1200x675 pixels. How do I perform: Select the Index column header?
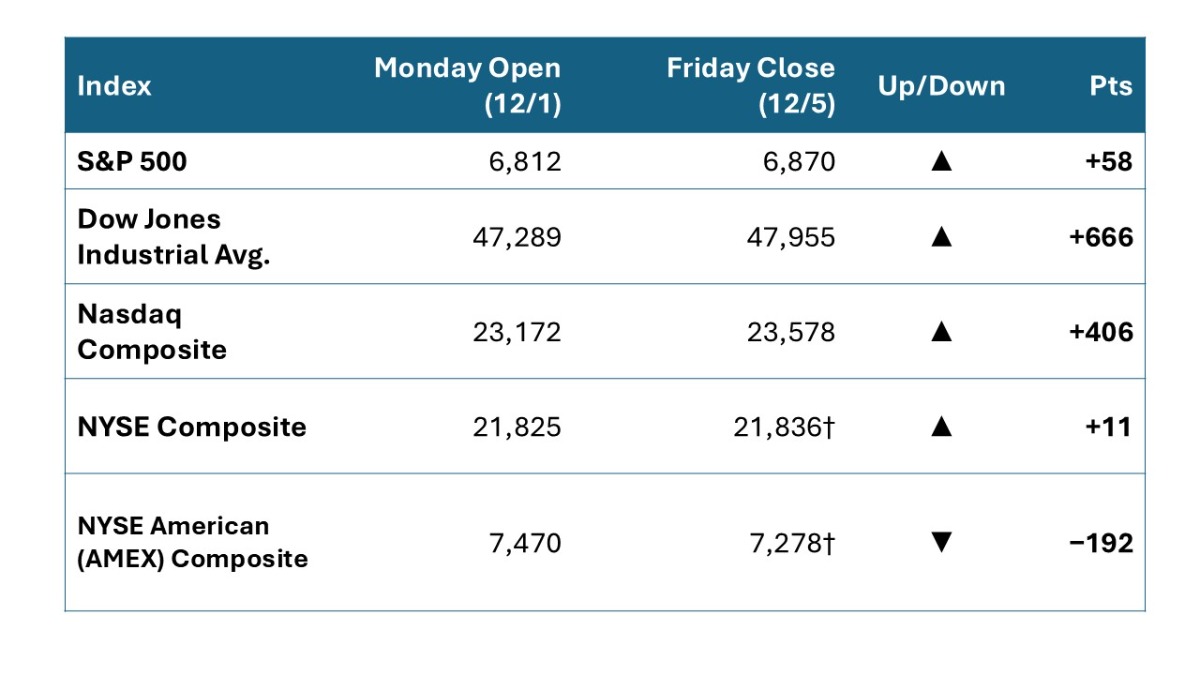click(115, 86)
